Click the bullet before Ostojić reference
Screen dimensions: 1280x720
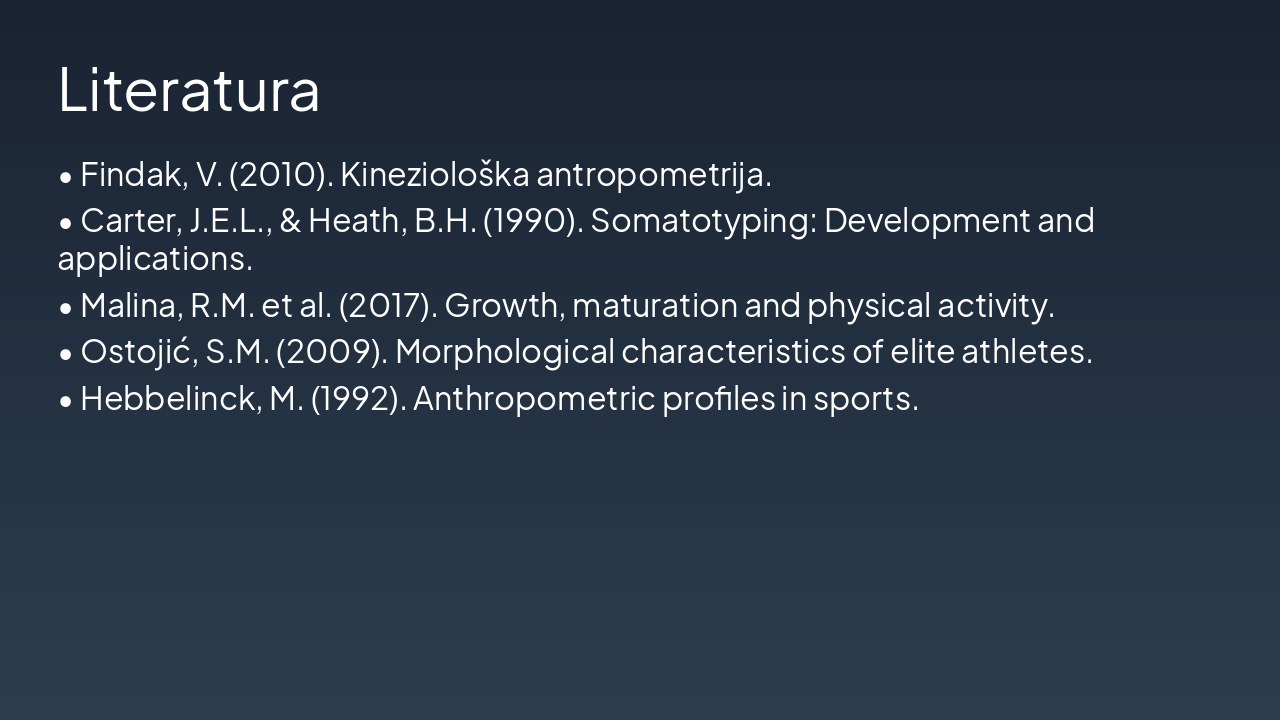66,355
